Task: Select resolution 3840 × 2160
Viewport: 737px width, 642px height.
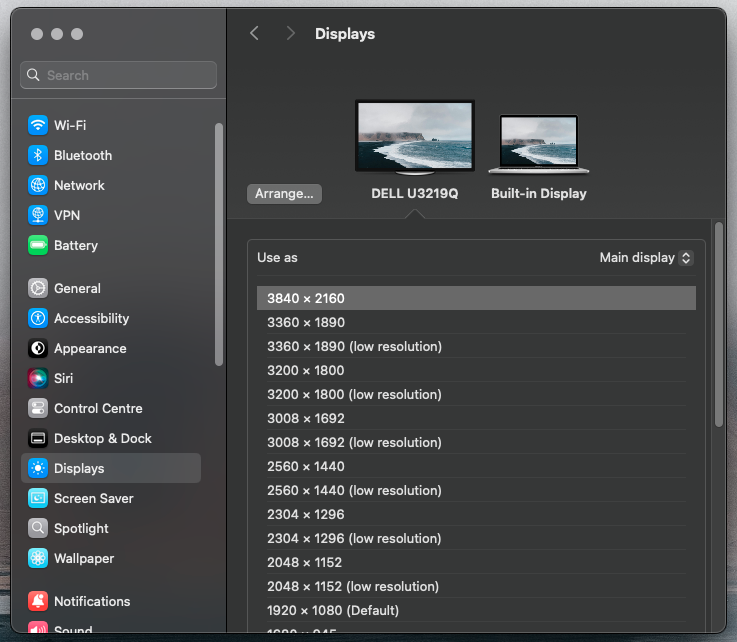Action: (x=476, y=298)
